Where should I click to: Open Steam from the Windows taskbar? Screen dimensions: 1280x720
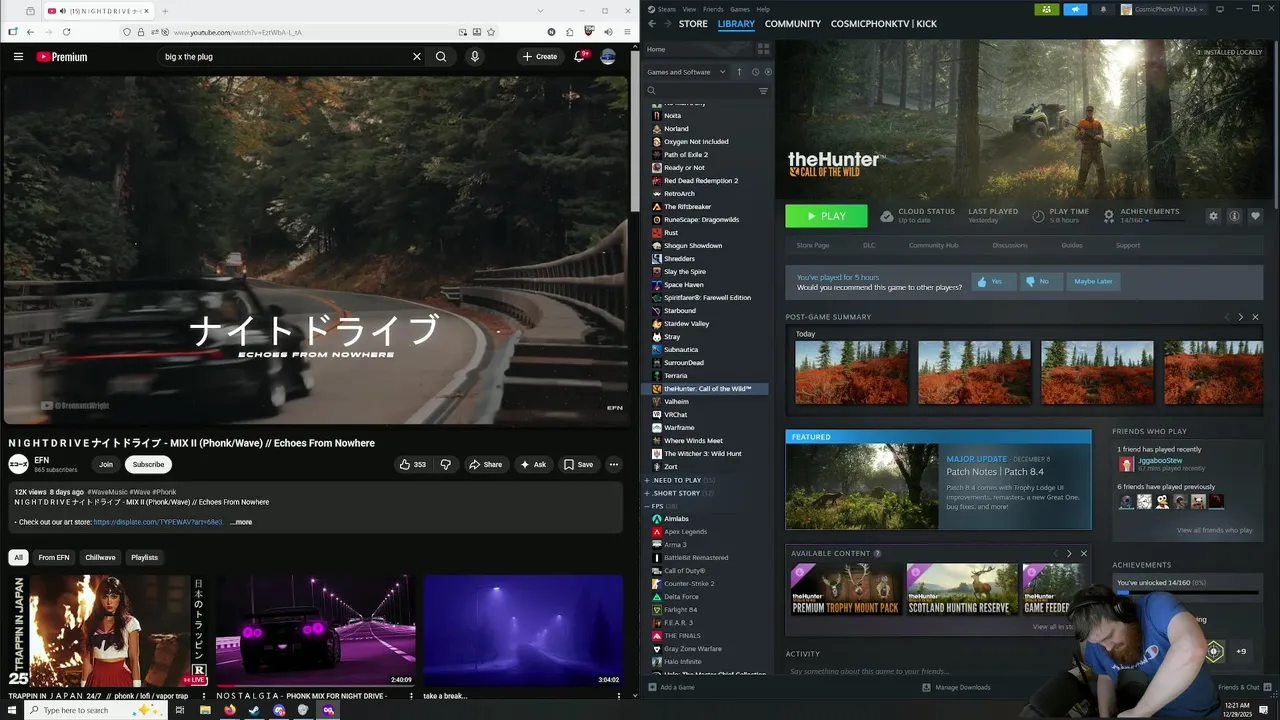pyautogui.click(x=254, y=710)
